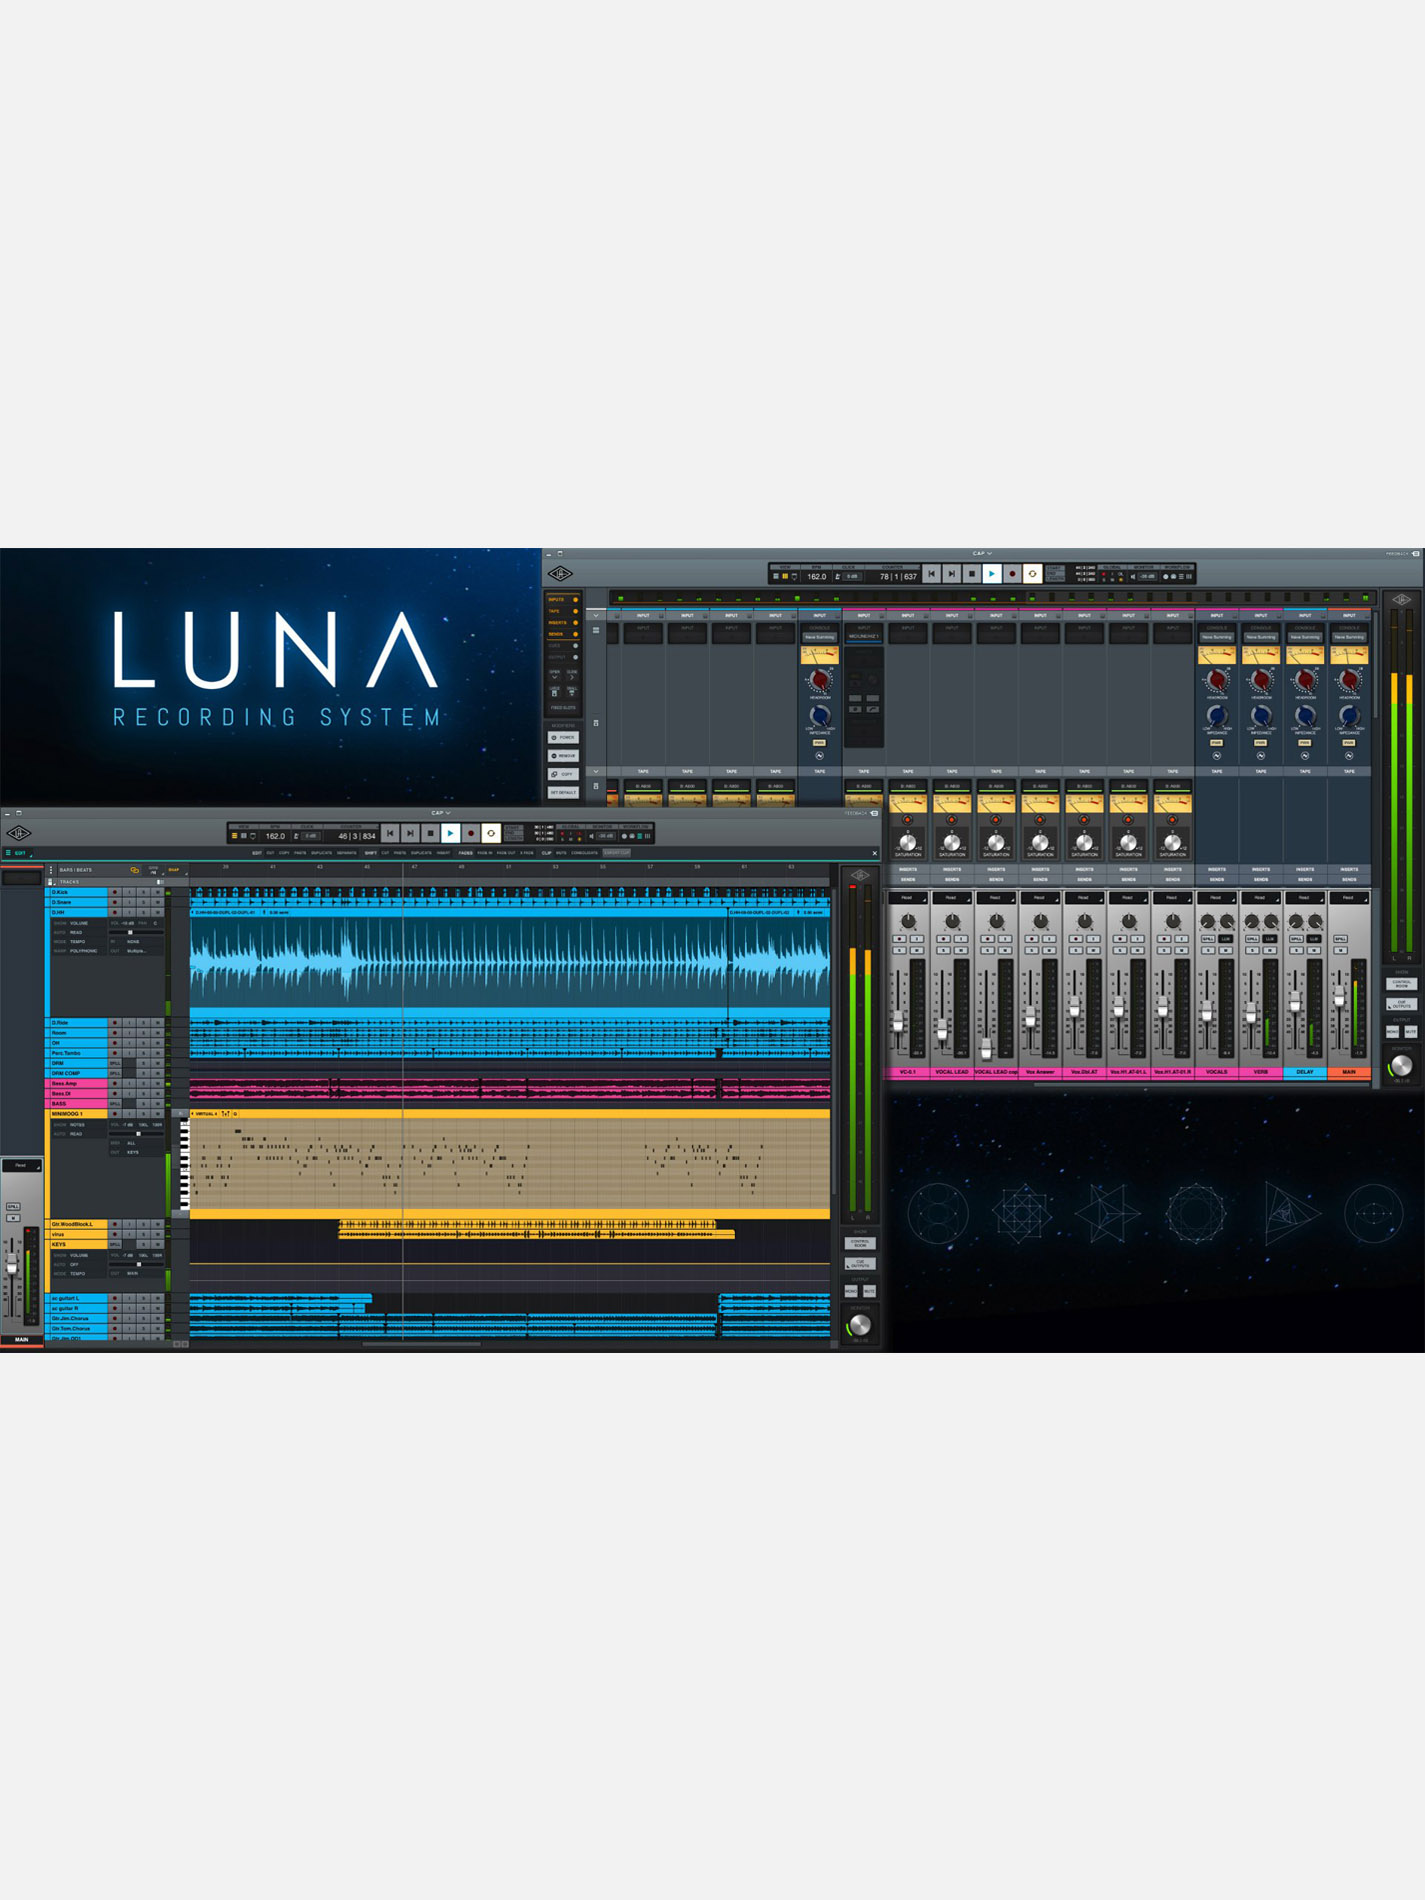Toggle TAPE row visibility in mixer sidebar

pyautogui.click(x=562, y=611)
